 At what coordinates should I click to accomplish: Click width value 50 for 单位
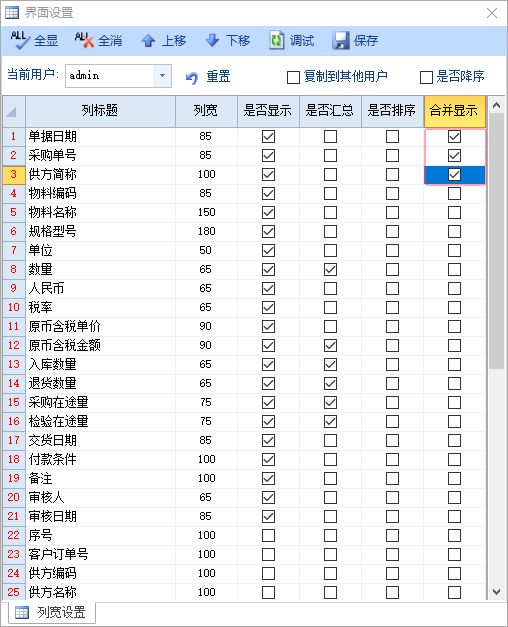click(206, 250)
